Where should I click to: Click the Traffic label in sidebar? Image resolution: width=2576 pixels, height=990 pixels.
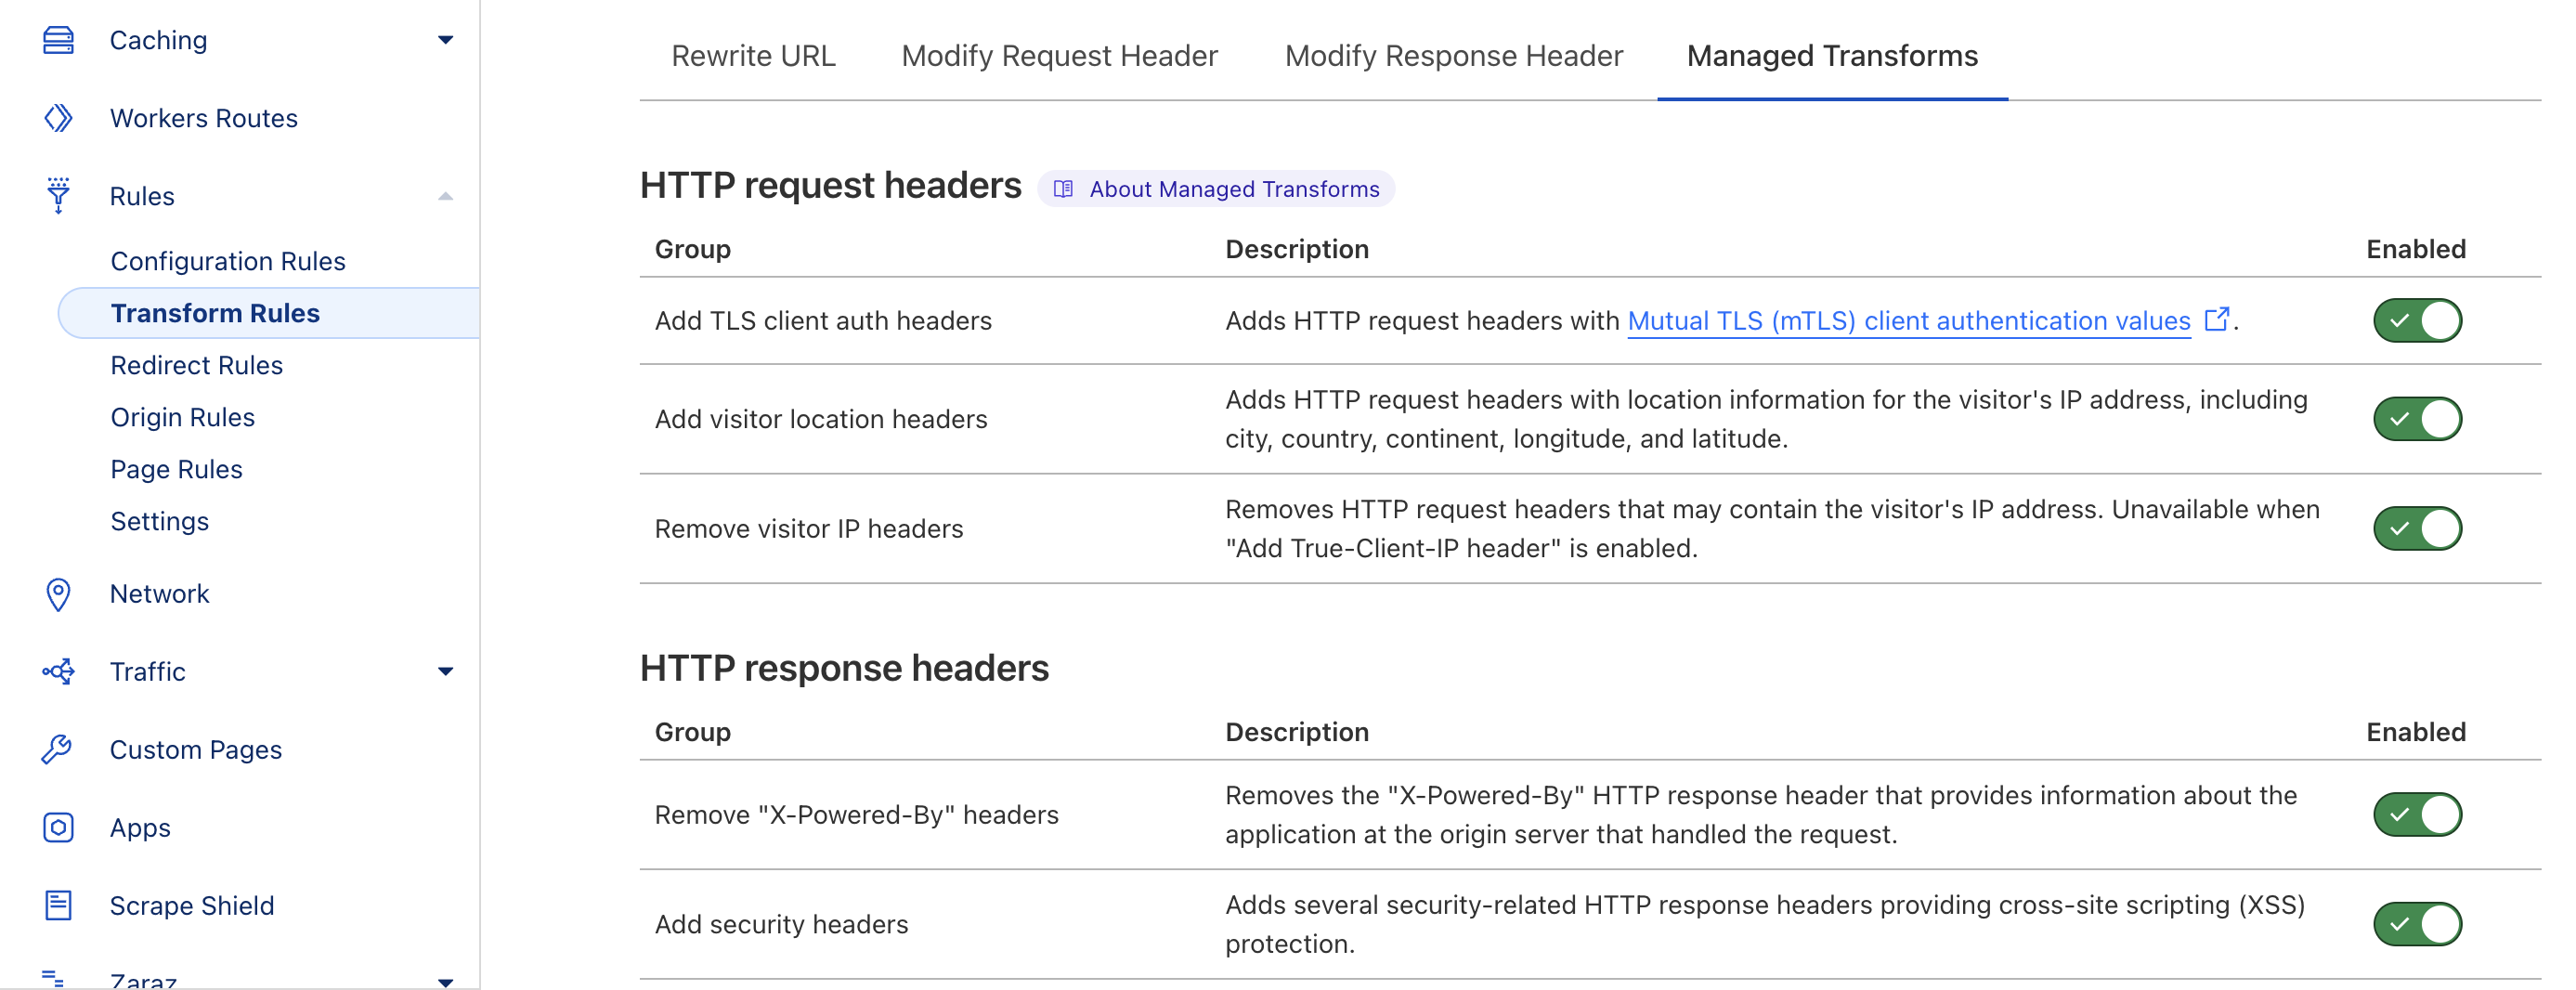point(147,671)
